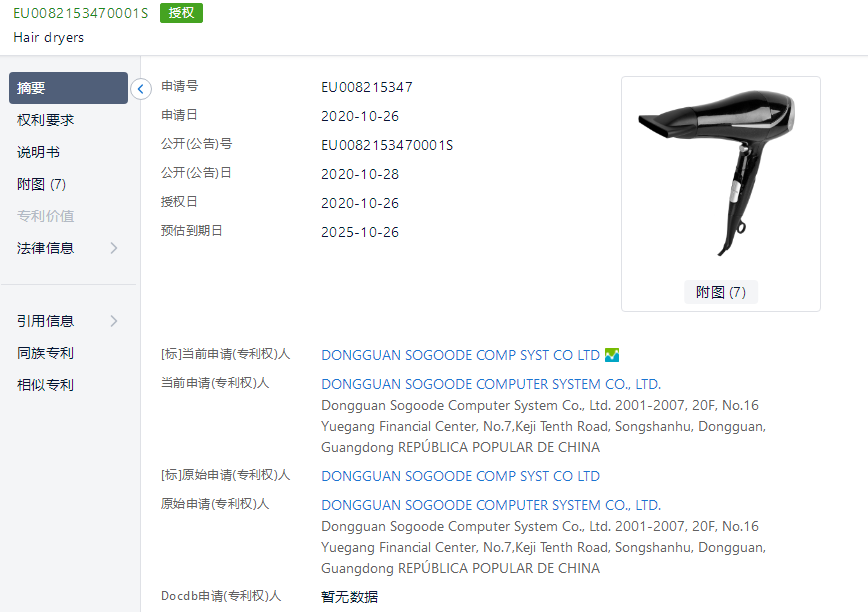
Task: Open the 权利要求 section
Action: [x=45, y=120]
